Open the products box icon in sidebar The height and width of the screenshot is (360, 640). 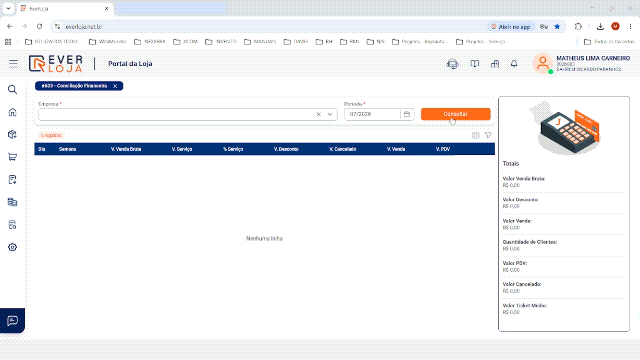click(x=13, y=135)
